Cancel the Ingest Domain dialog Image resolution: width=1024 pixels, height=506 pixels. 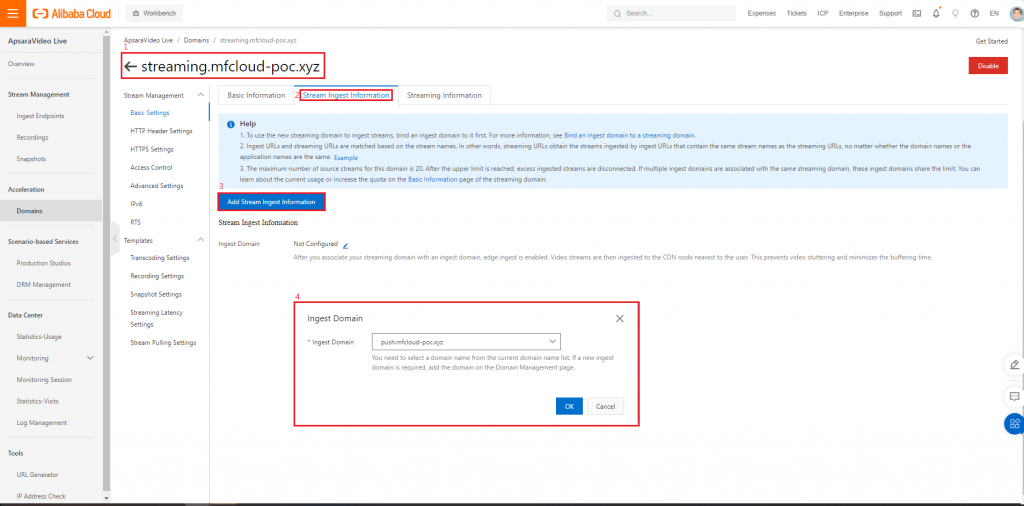pos(605,406)
